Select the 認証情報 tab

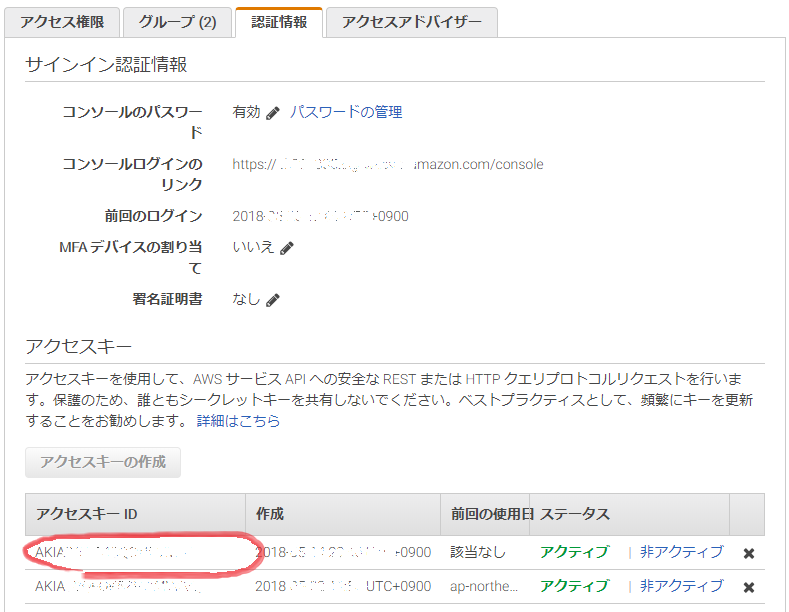point(278,22)
